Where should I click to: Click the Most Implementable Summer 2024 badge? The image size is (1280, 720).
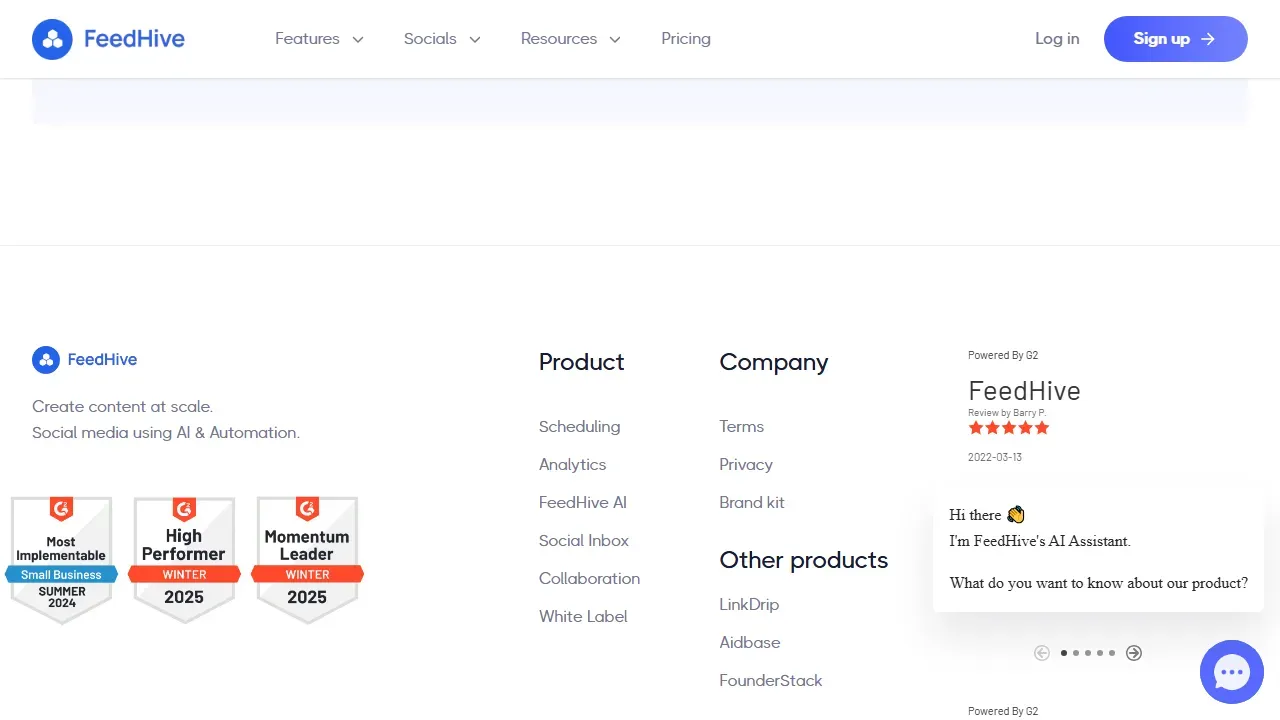click(62, 560)
